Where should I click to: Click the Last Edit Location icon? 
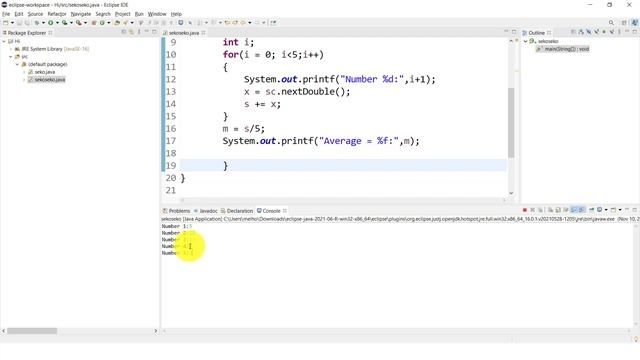point(227,23)
